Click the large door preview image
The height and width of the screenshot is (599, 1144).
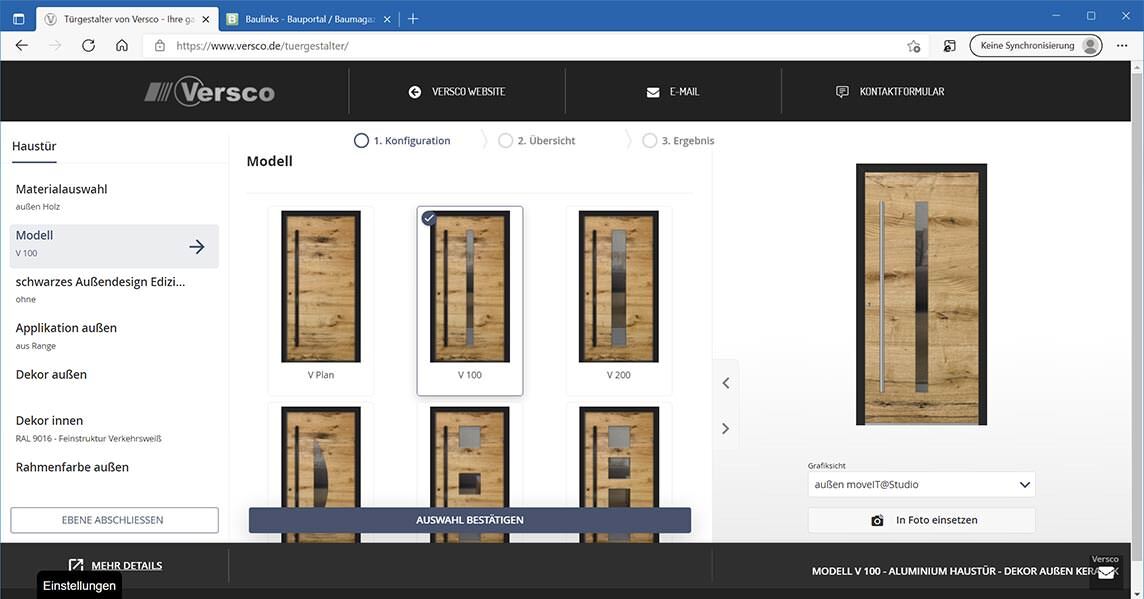click(x=921, y=294)
